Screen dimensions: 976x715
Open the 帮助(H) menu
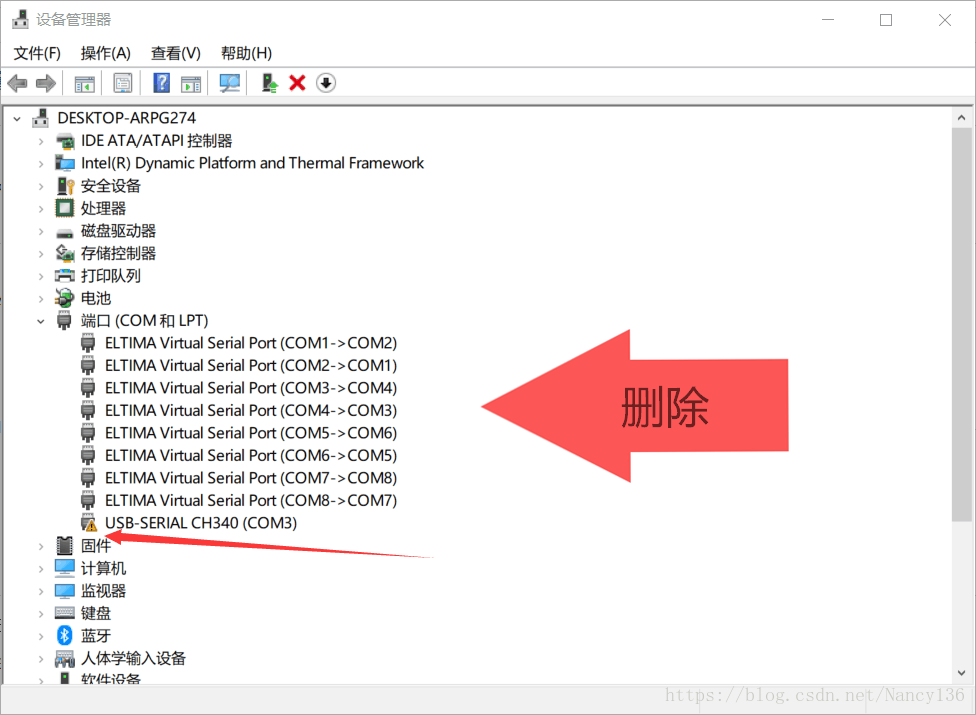tap(246, 54)
